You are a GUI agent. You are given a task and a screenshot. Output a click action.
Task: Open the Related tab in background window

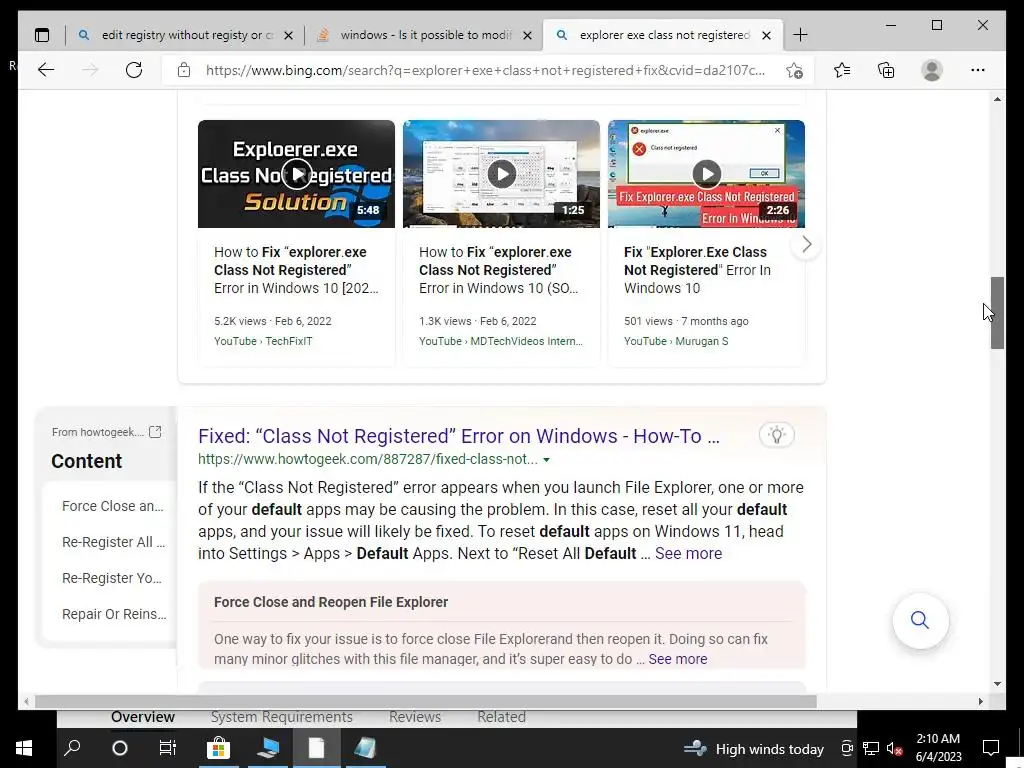point(502,717)
